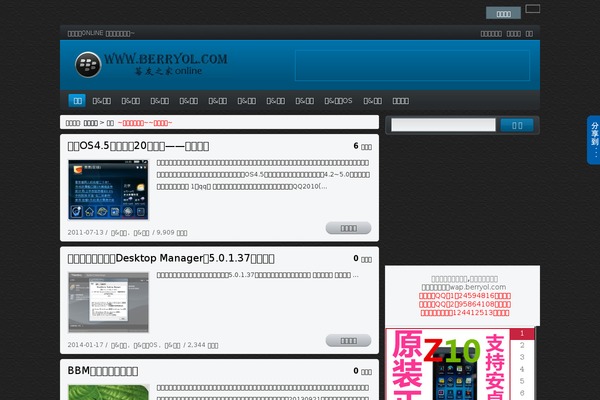
Task: Select slide number 2 in the ad carousel
Action: 522,345
